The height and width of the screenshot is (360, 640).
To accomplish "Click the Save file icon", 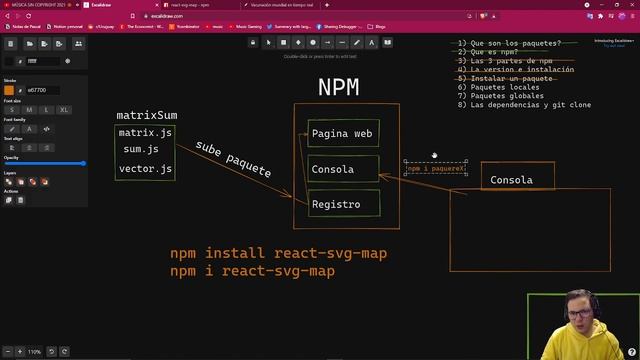I will pos(44,44).
